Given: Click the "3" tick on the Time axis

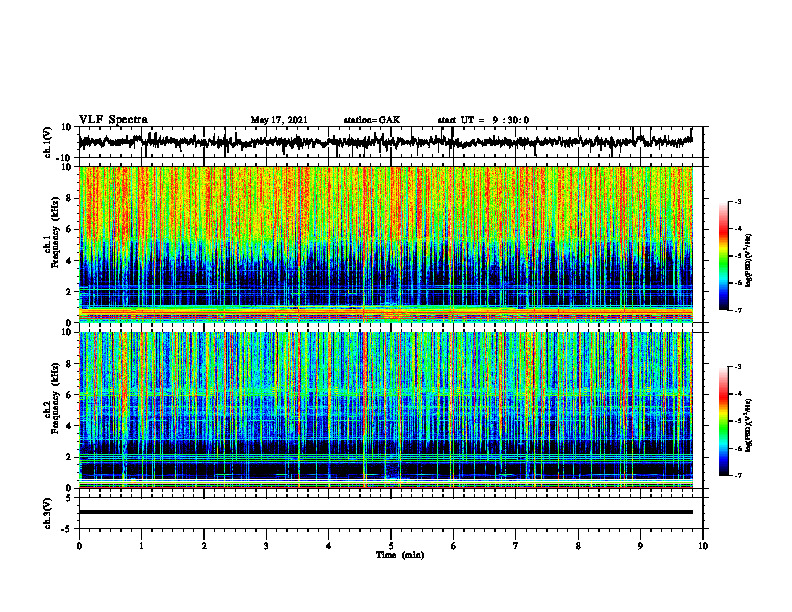Looking at the screenshot, I should pos(266,546).
